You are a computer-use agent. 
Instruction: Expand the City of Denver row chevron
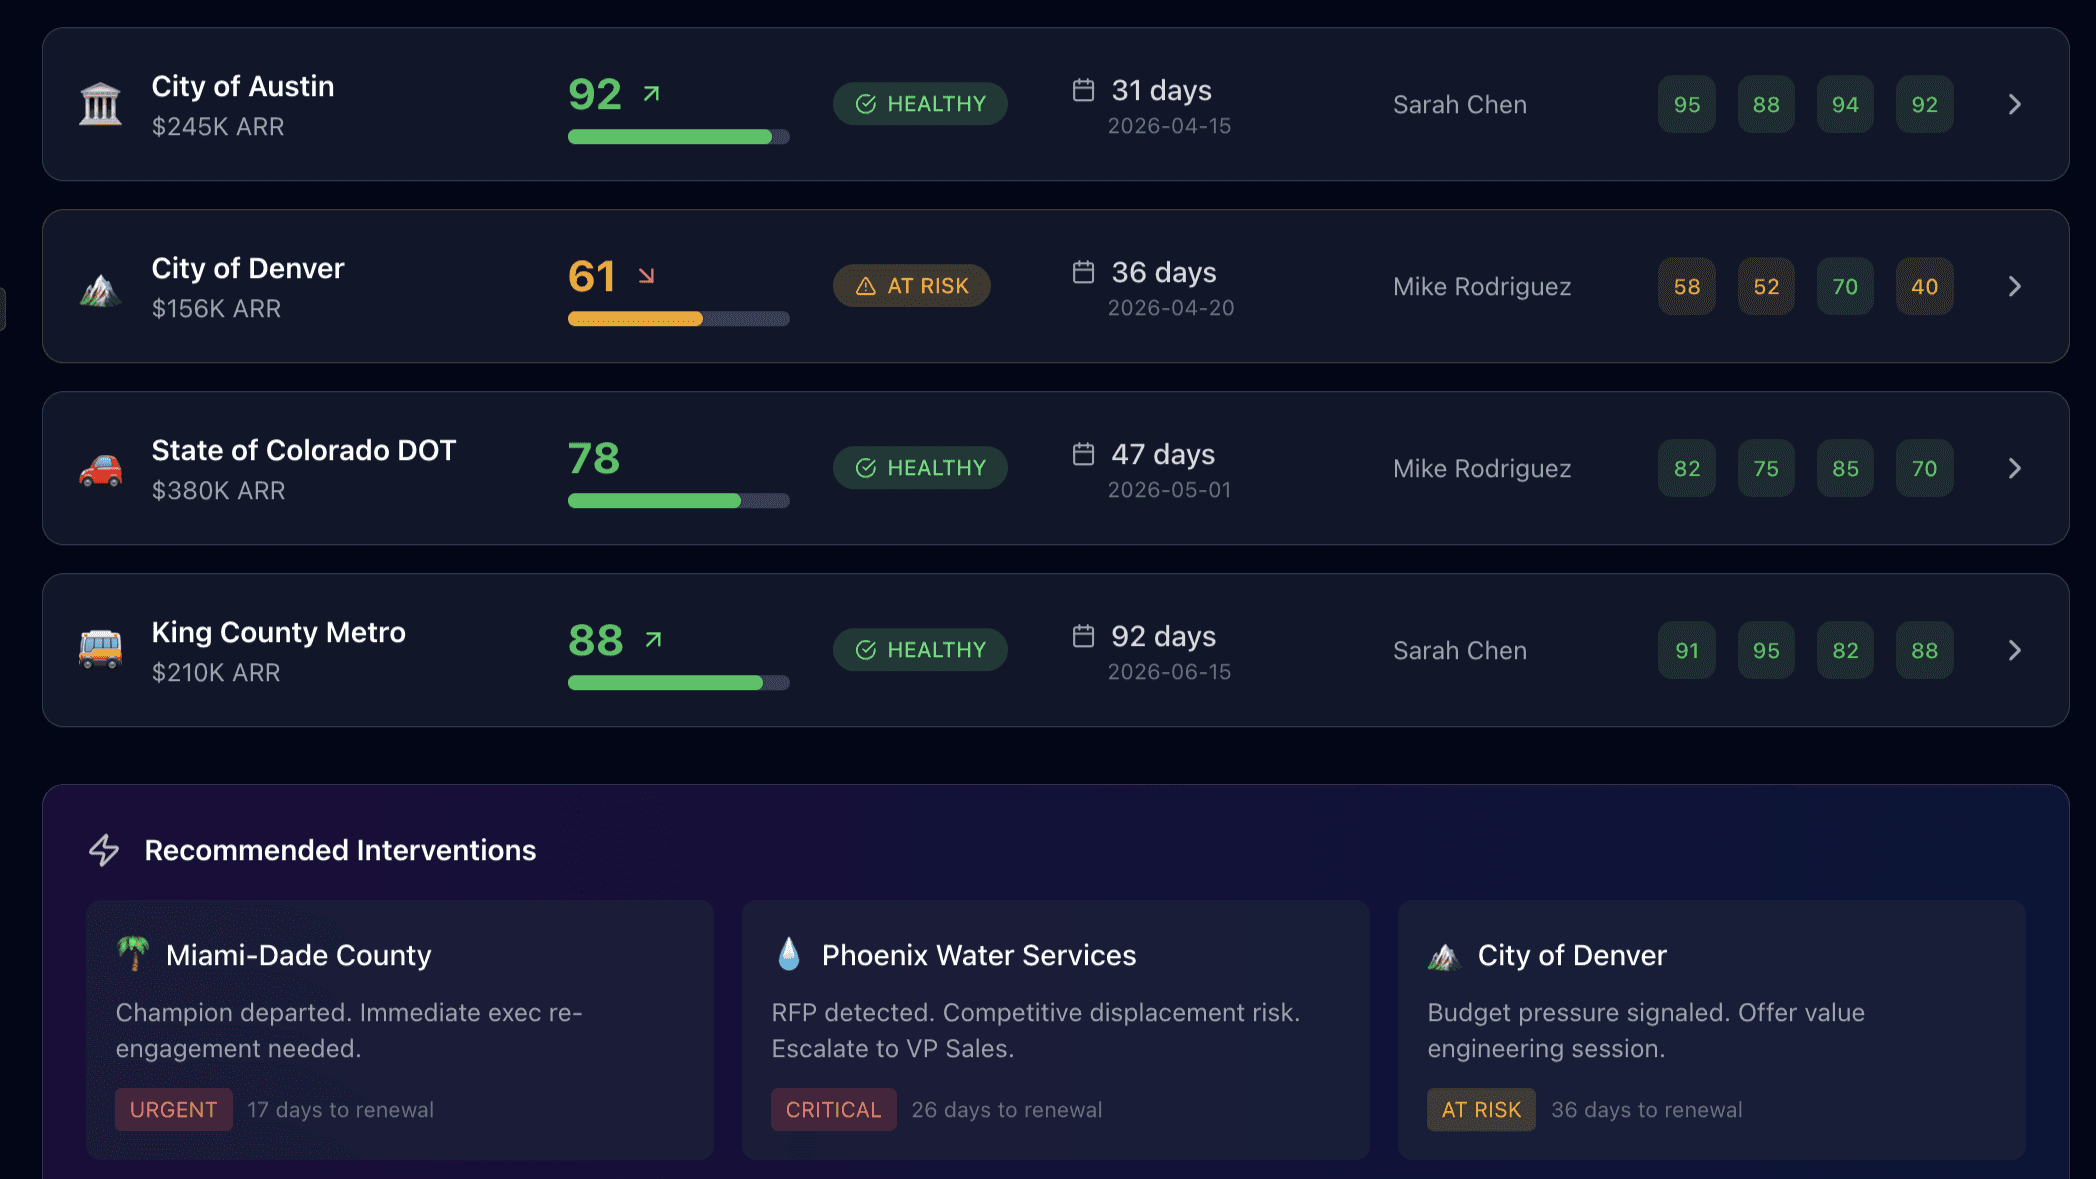pyautogui.click(x=2015, y=287)
